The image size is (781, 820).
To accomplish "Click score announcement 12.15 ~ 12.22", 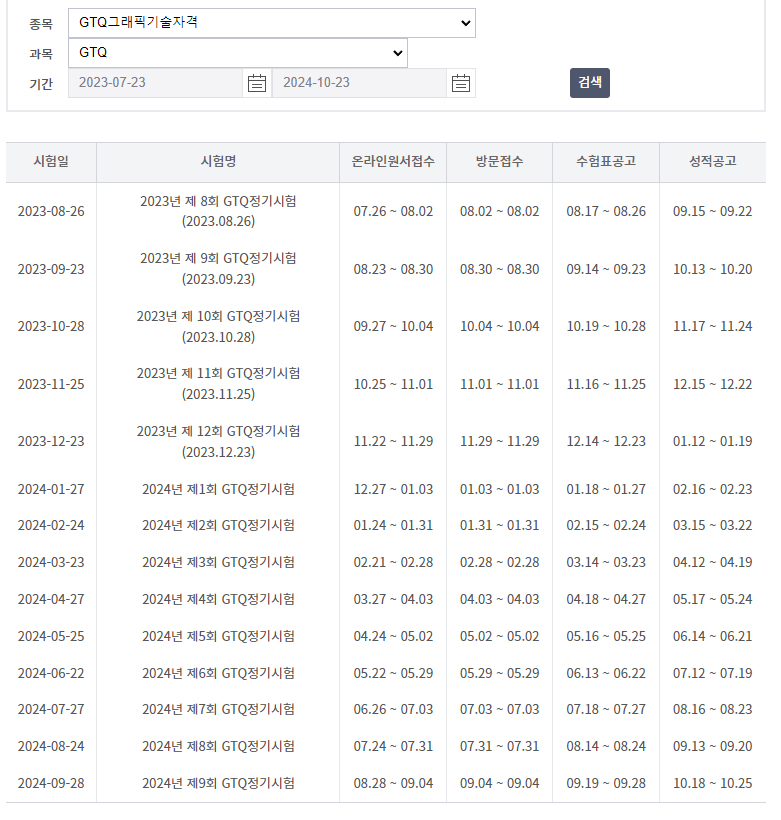I will 712,384.
